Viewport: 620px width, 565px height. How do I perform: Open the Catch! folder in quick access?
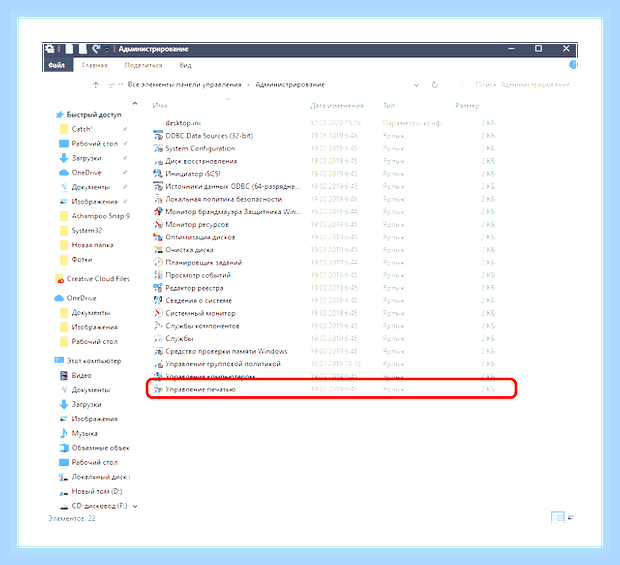click(82, 129)
